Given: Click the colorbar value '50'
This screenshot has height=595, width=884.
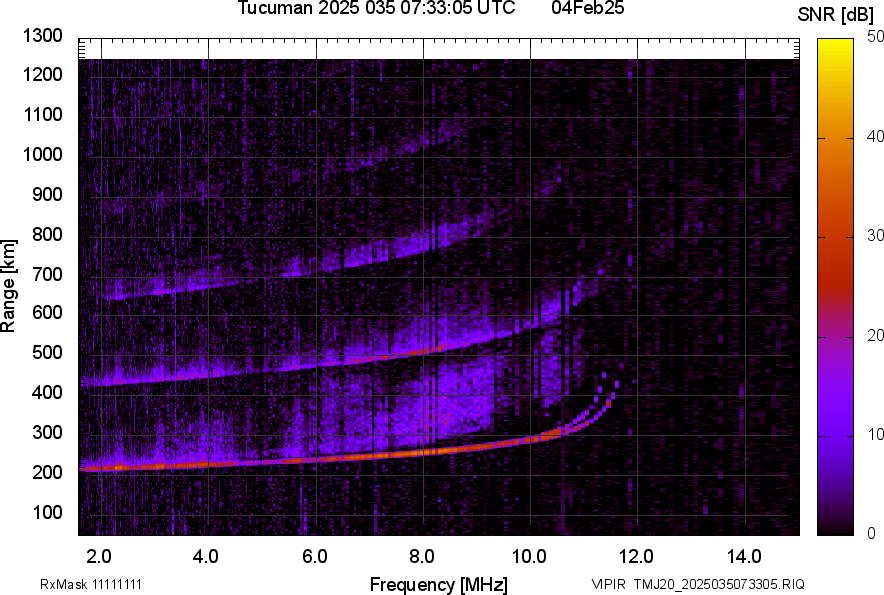Looking at the screenshot, I should point(876,37).
